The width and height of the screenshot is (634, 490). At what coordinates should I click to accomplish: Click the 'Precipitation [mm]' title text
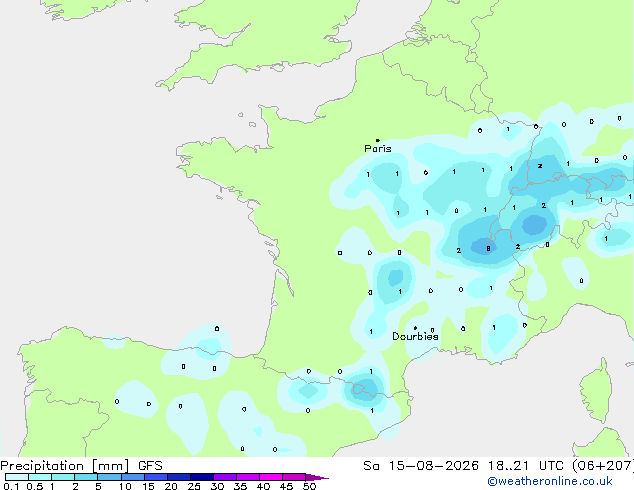tap(65, 466)
